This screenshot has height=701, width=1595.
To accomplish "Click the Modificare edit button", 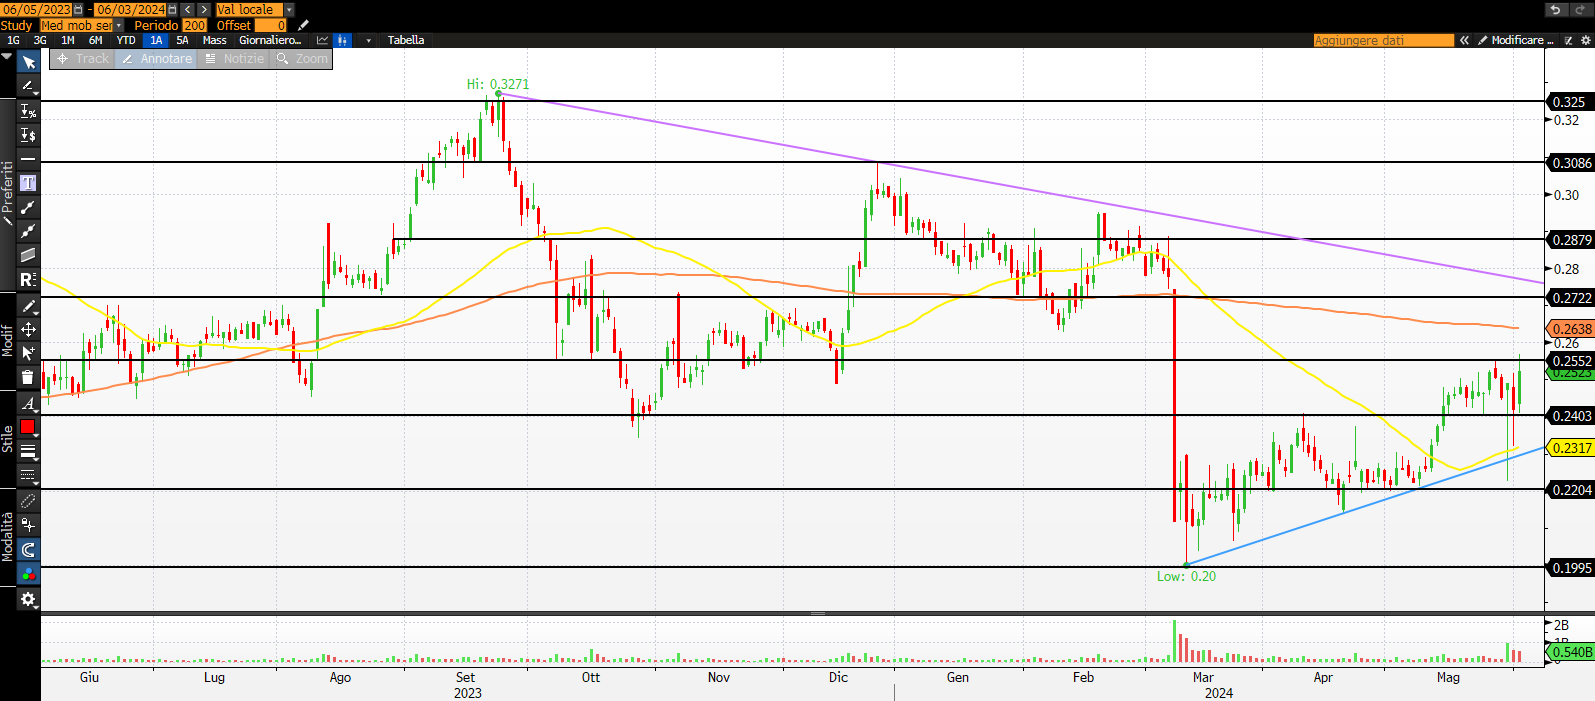I will (x=1515, y=40).
